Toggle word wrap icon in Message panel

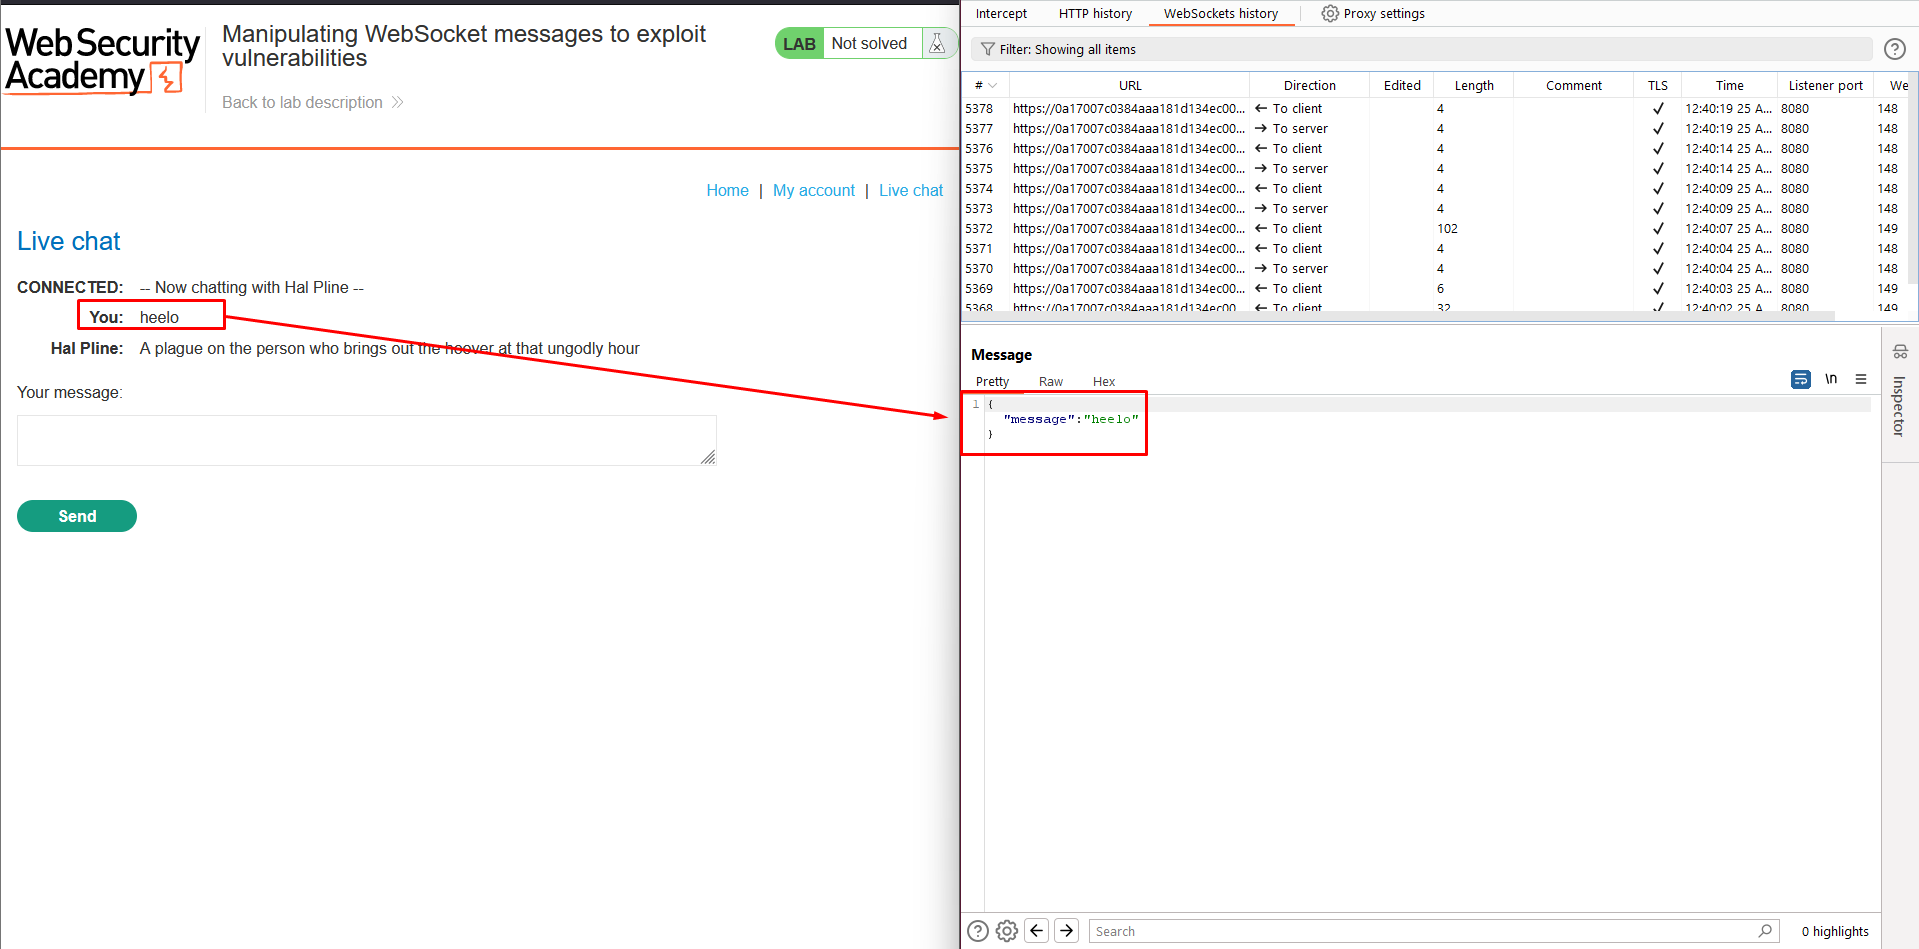coord(1800,379)
